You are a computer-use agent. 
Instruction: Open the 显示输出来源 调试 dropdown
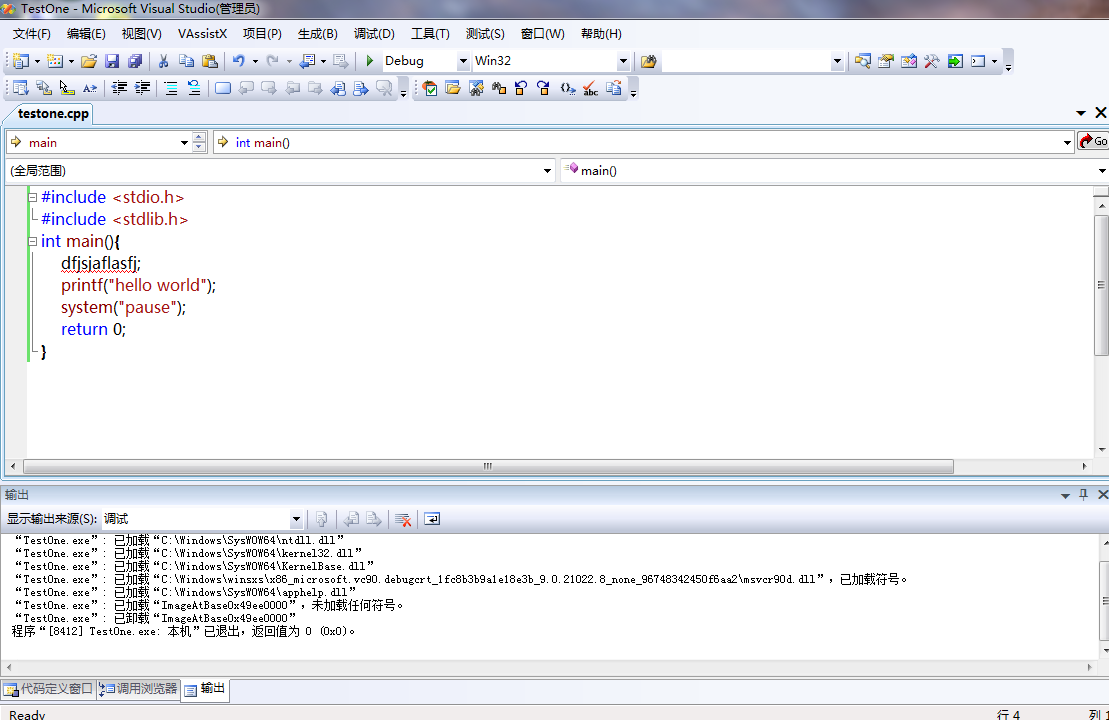[x=296, y=519]
